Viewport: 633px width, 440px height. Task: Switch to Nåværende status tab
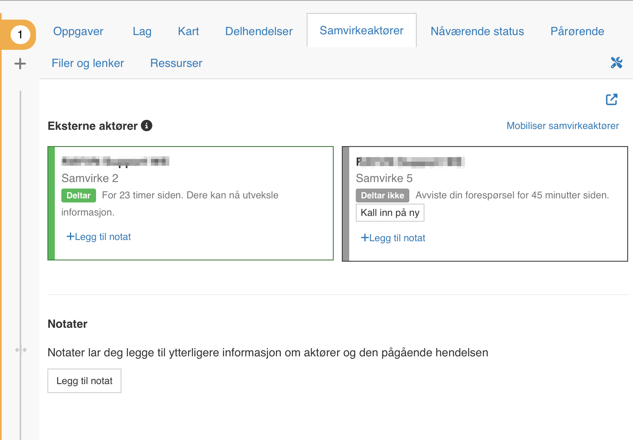(x=477, y=31)
